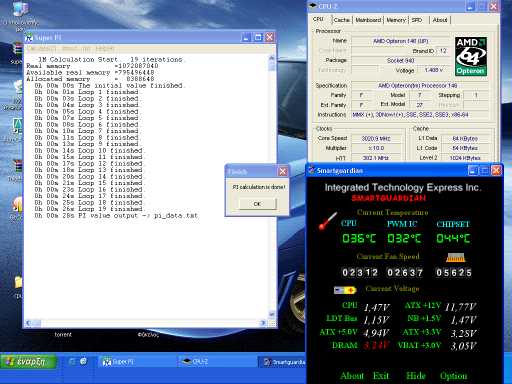Minimize the CPU-Z window
Image resolution: width=512 pixels, height=384 pixels.
470,6
